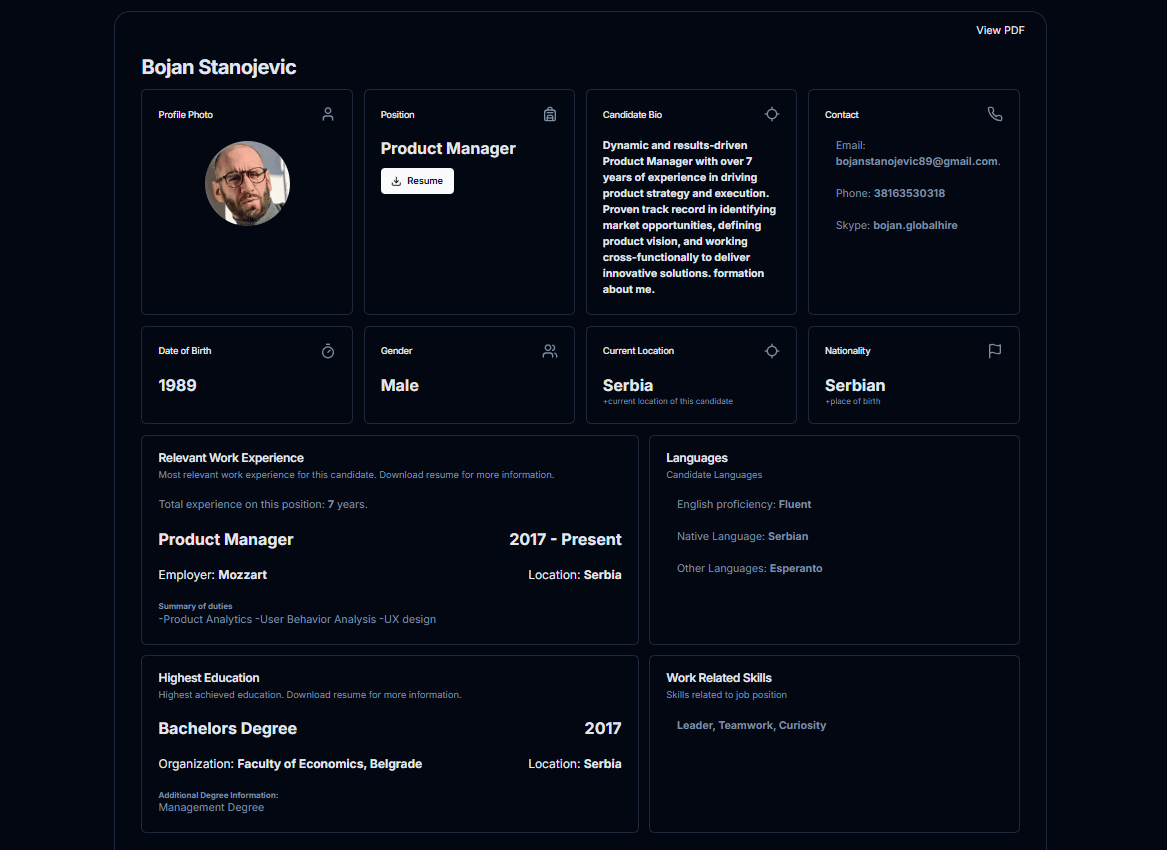Screen dimensions: 1167x850
Task: Click the Bojan Stanojevic name heading
Action: [219, 67]
